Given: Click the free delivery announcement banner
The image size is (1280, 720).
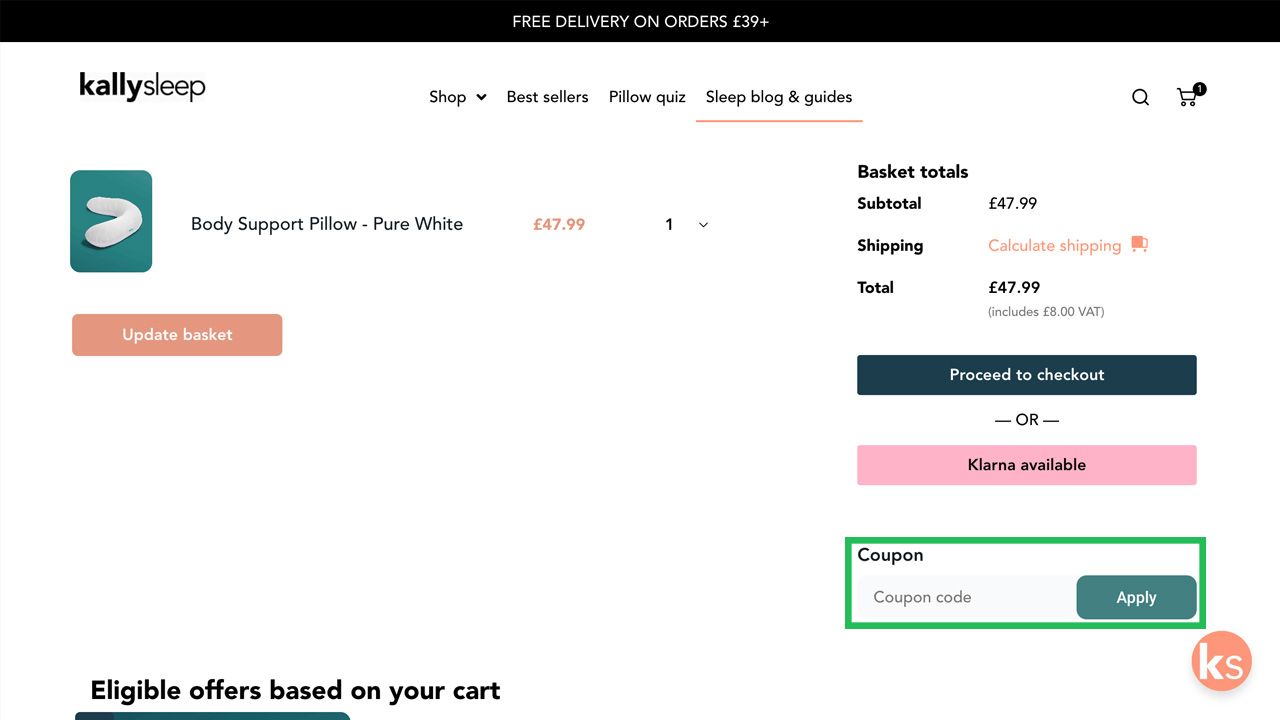Looking at the screenshot, I should pyautogui.click(x=640, y=21).
